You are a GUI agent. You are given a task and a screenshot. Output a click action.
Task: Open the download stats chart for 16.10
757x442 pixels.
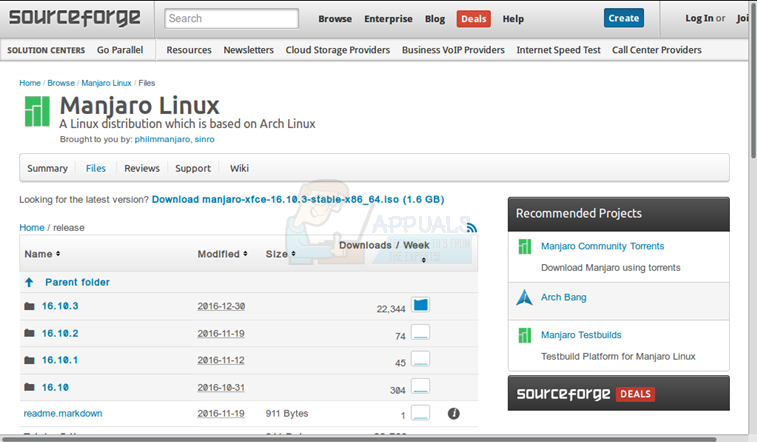coord(421,387)
